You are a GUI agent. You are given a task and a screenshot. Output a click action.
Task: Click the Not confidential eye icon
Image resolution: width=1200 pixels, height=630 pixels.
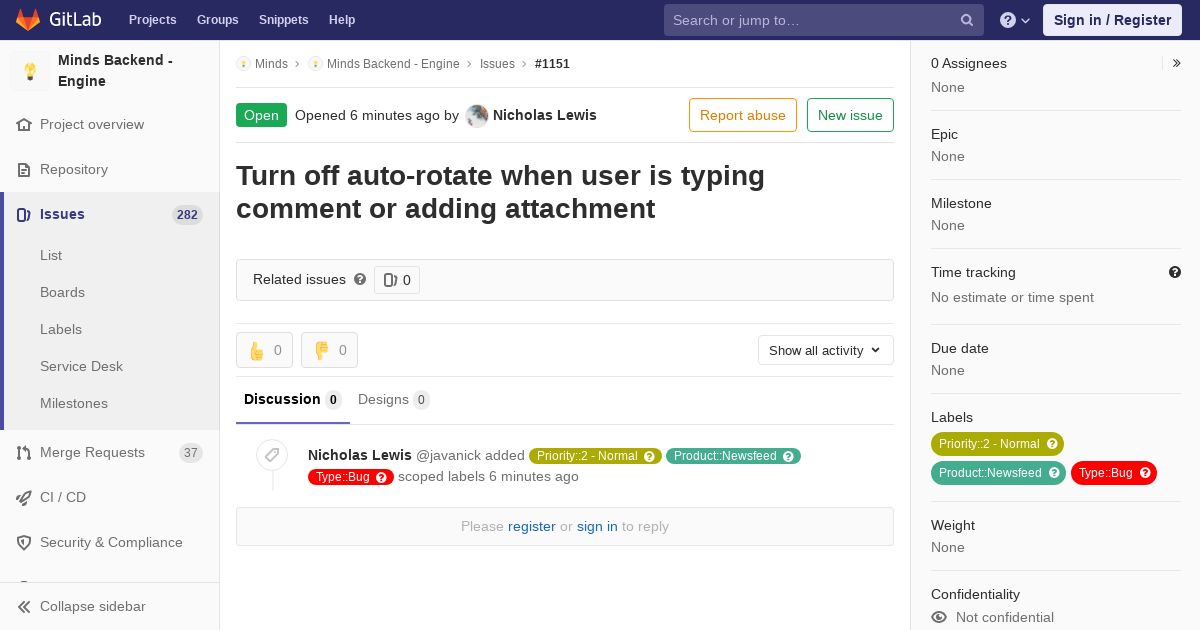tap(939, 618)
